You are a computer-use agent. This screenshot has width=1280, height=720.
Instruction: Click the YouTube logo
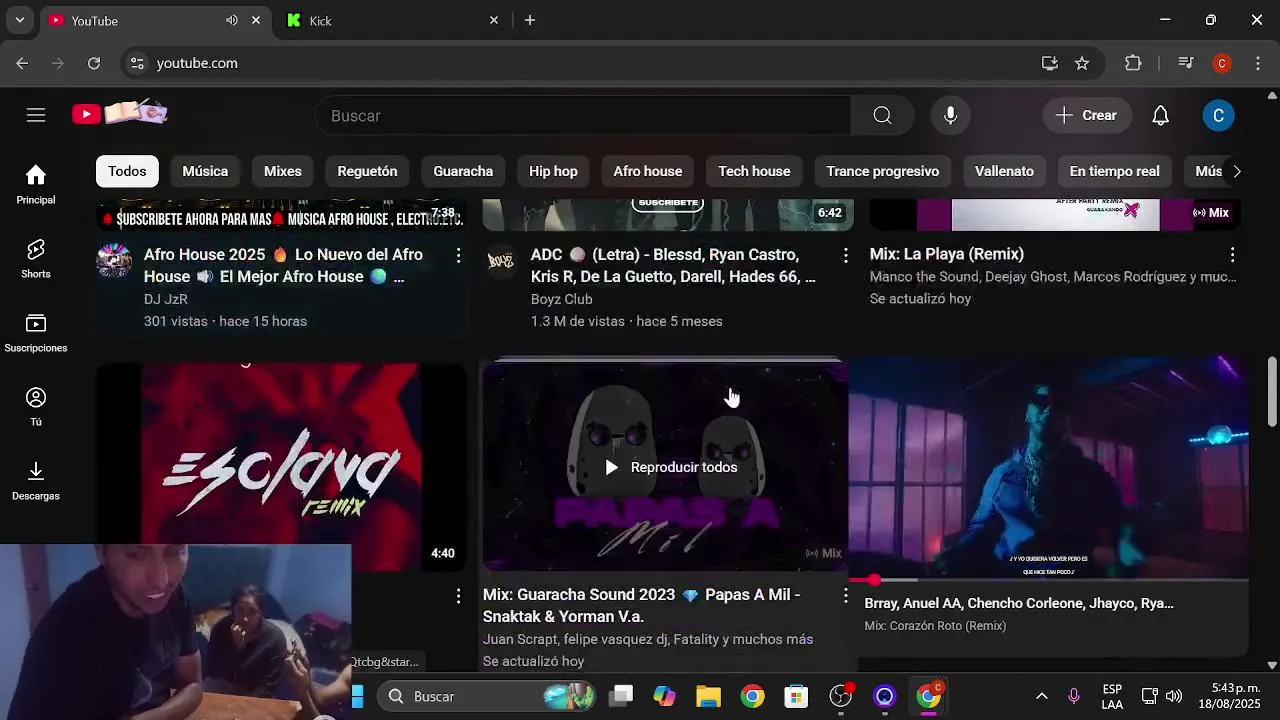coord(119,113)
